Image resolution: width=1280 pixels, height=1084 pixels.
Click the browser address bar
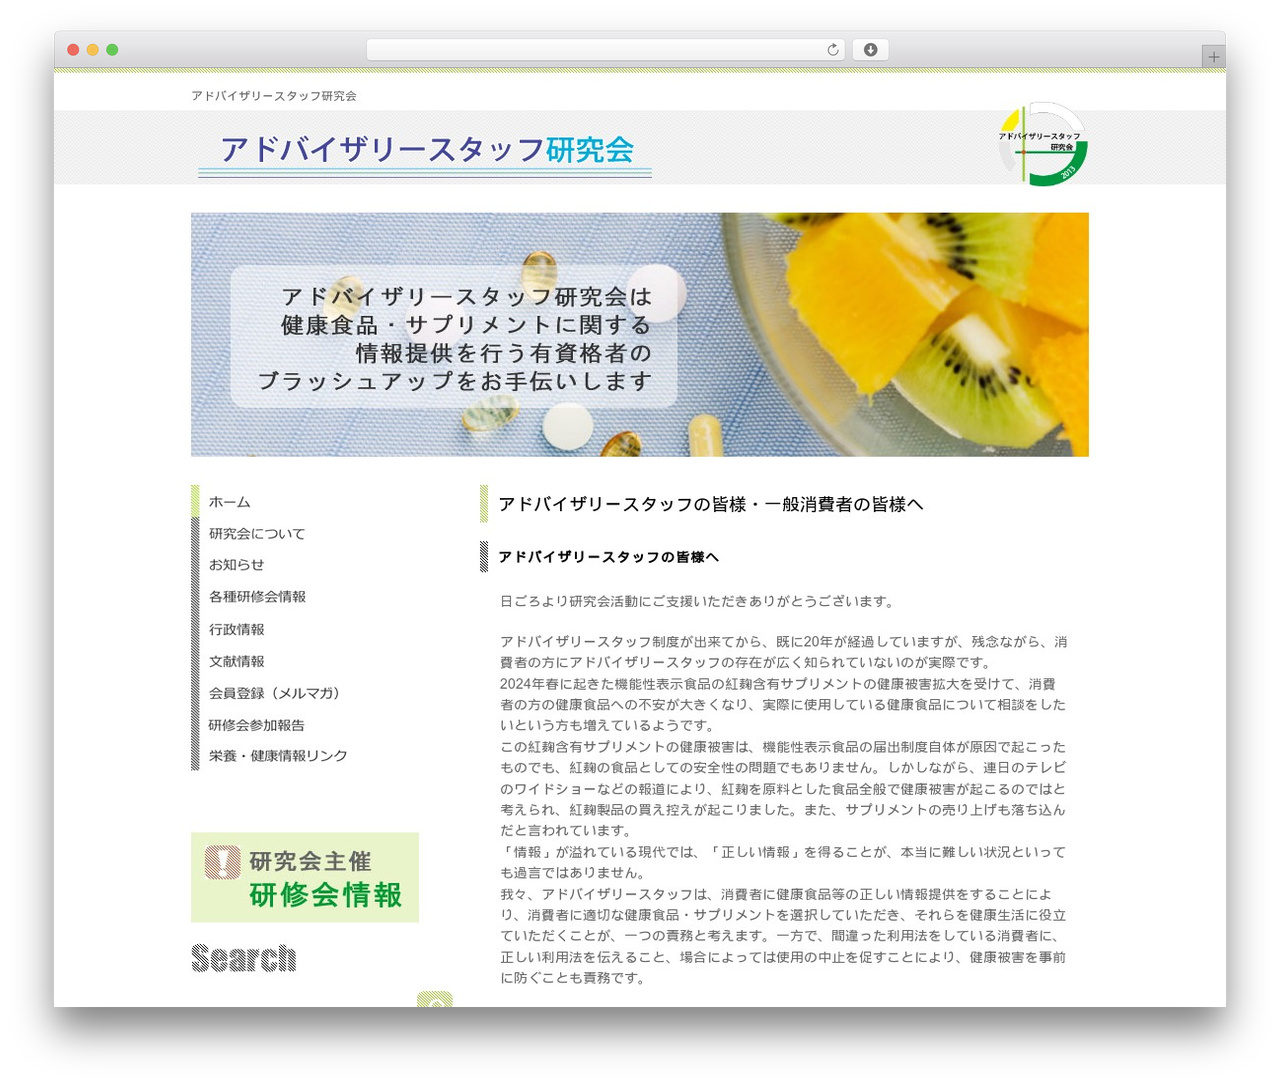click(x=606, y=50)
